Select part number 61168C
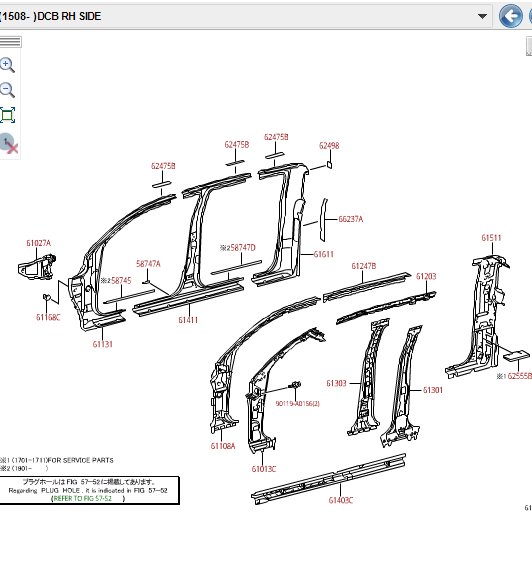Image resolution: width=532 pixels, height=567 pixels. (x=48, y=317)
